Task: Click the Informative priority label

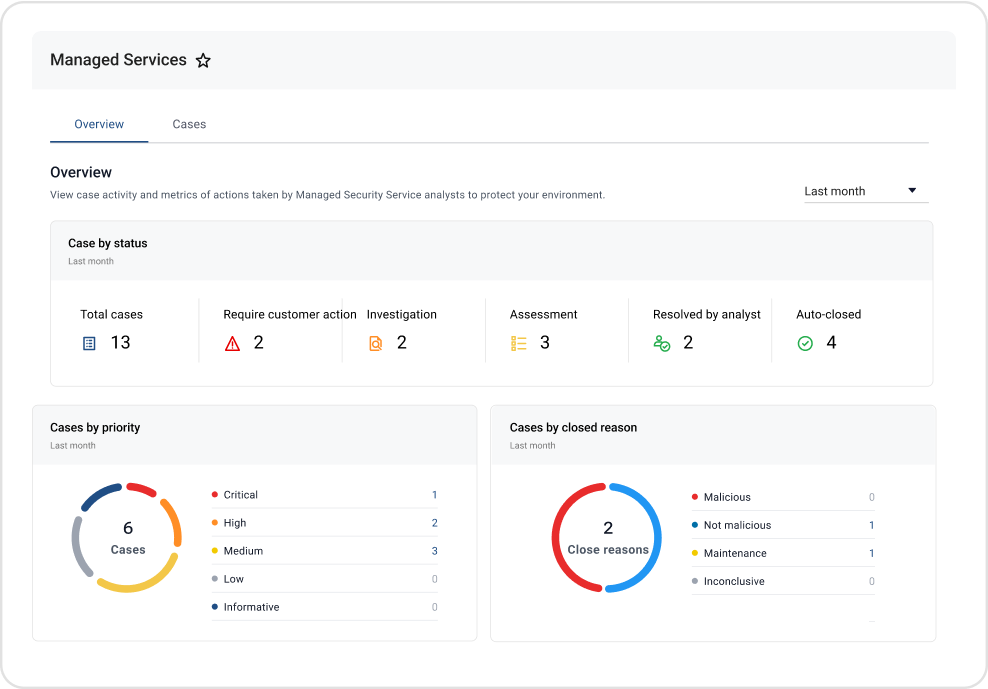Action: coord(251,607)
